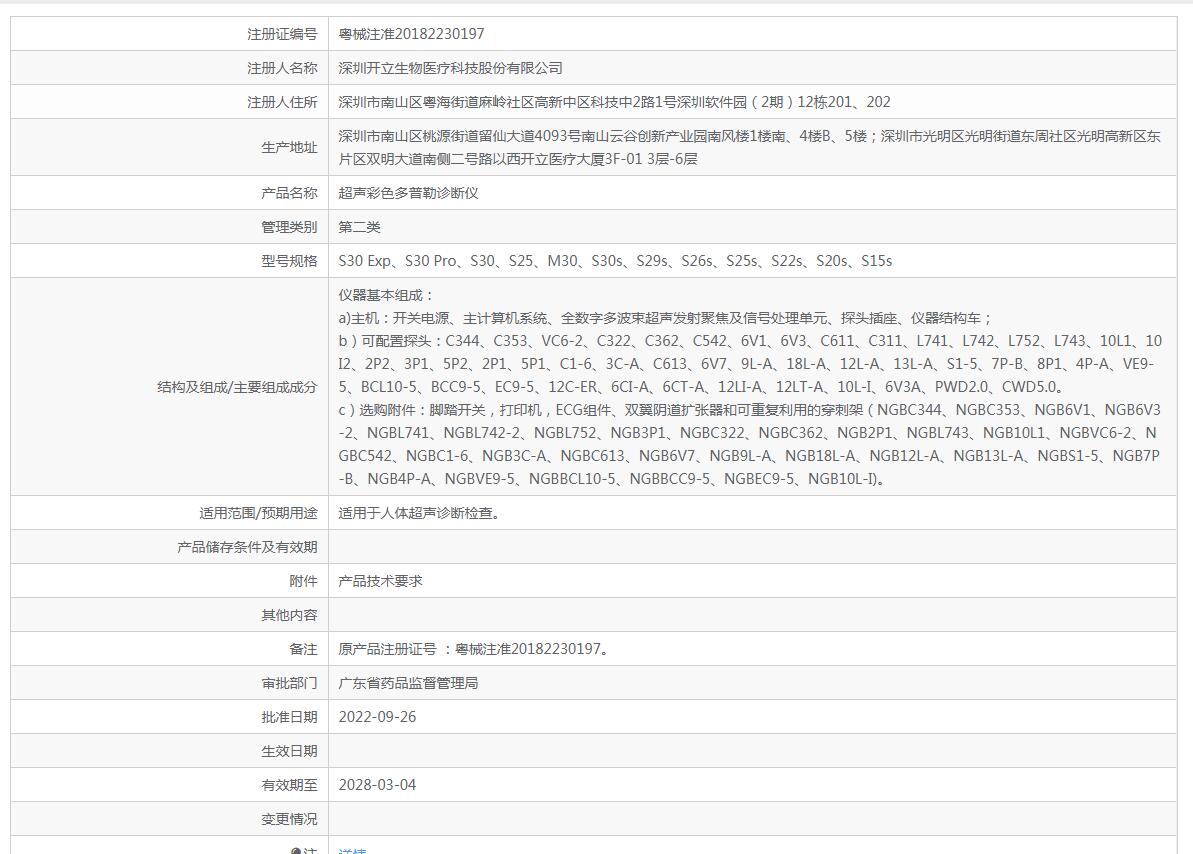Select the a)主机 component line
The width and height of the screenshot is (1193, 854).
point(665,318)
